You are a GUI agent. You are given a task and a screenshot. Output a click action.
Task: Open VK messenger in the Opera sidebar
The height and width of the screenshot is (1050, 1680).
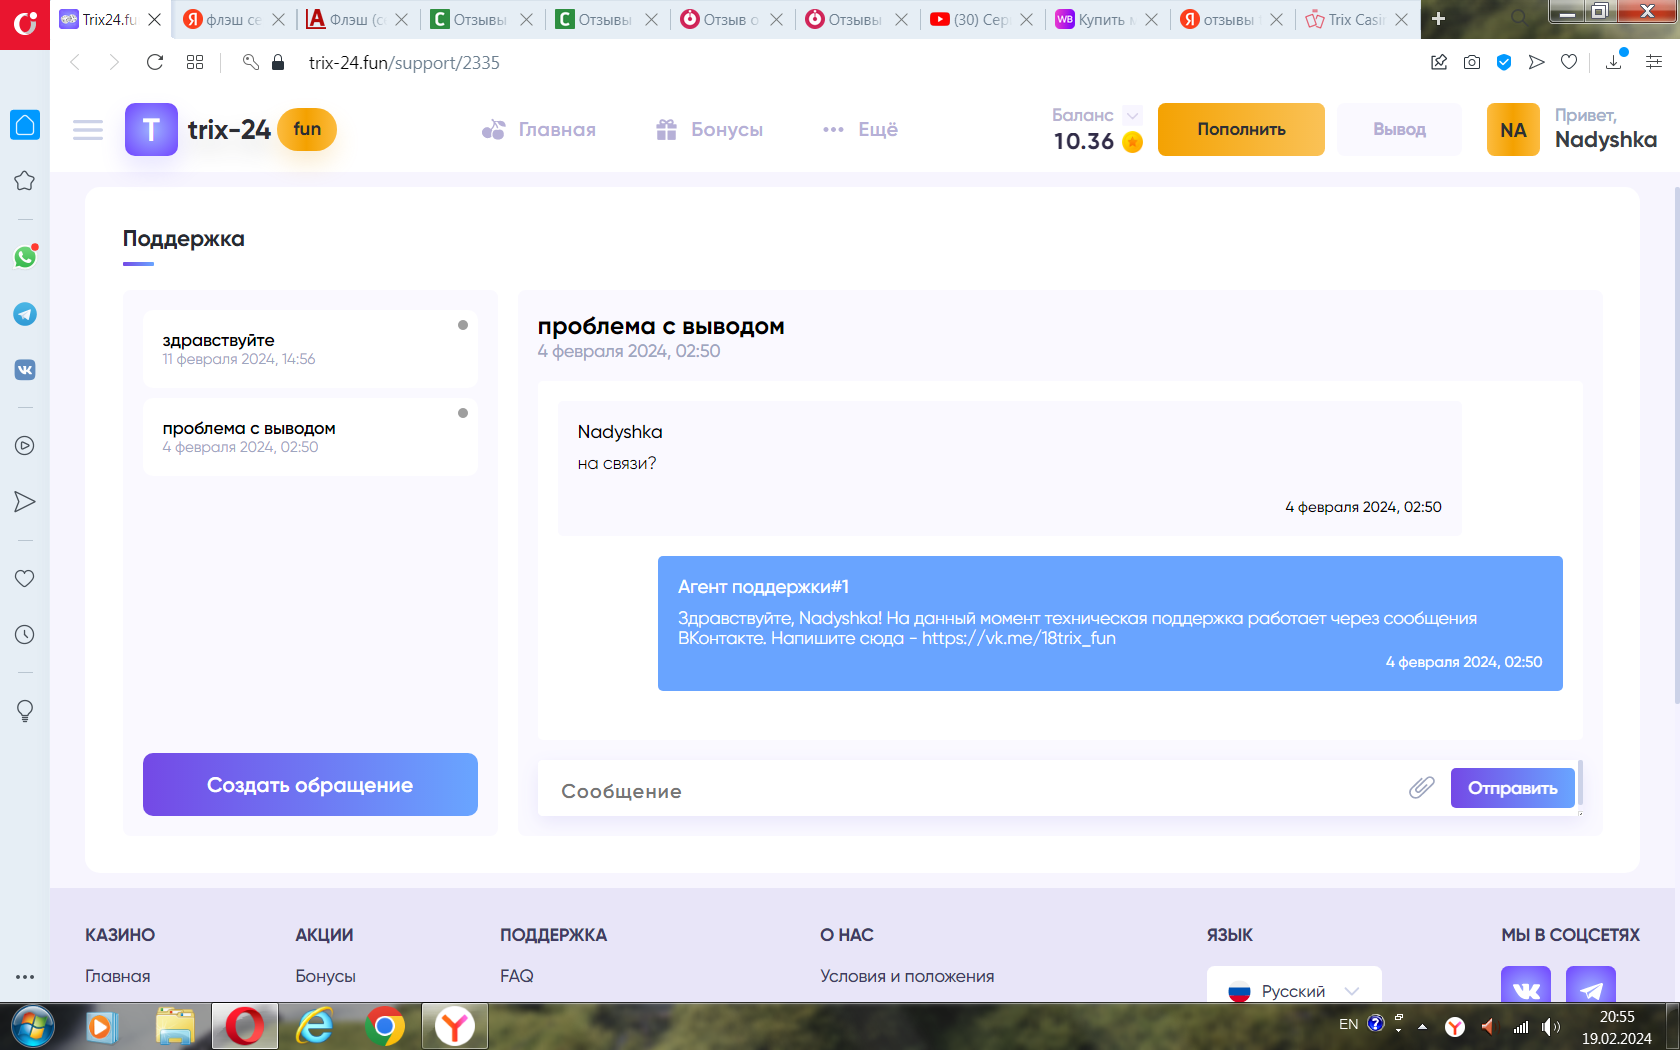pos(25,370)
